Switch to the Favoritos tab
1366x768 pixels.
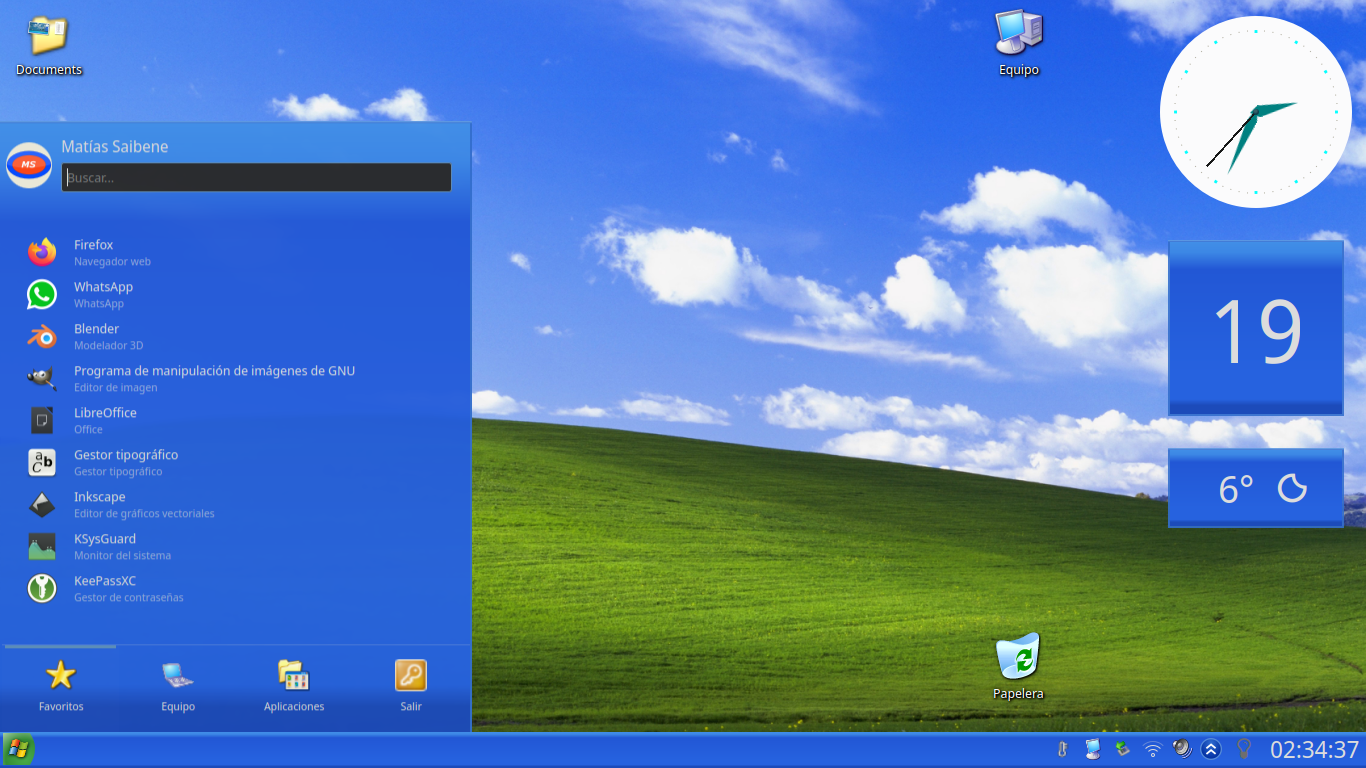click(61, 686)
